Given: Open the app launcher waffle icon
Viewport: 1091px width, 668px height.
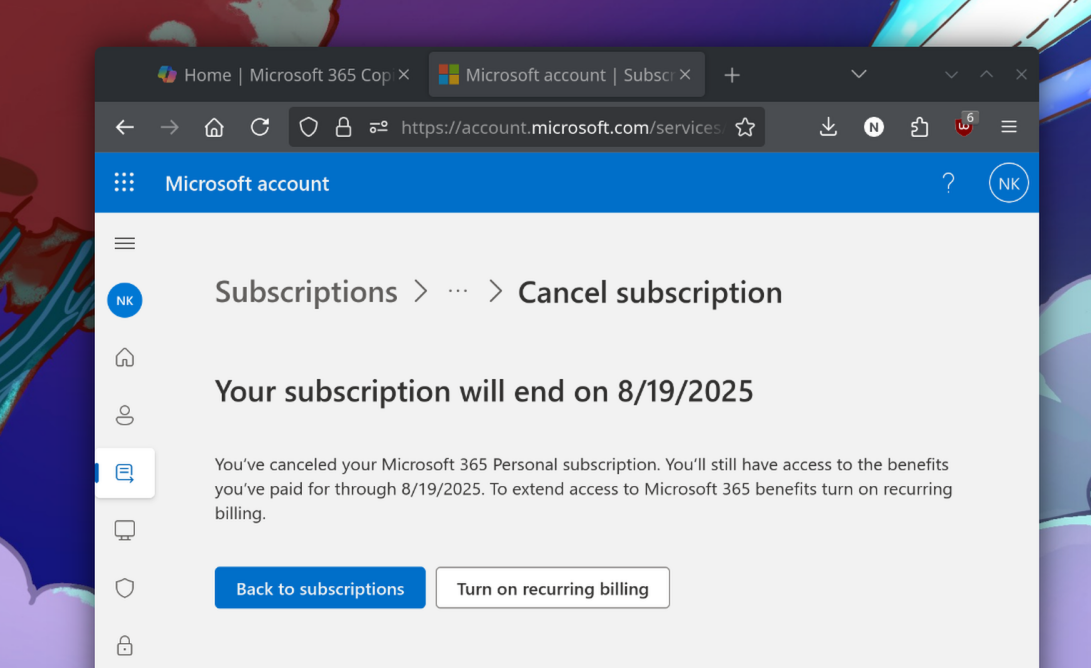Looking at the screenshot, I should click(124, 182).
